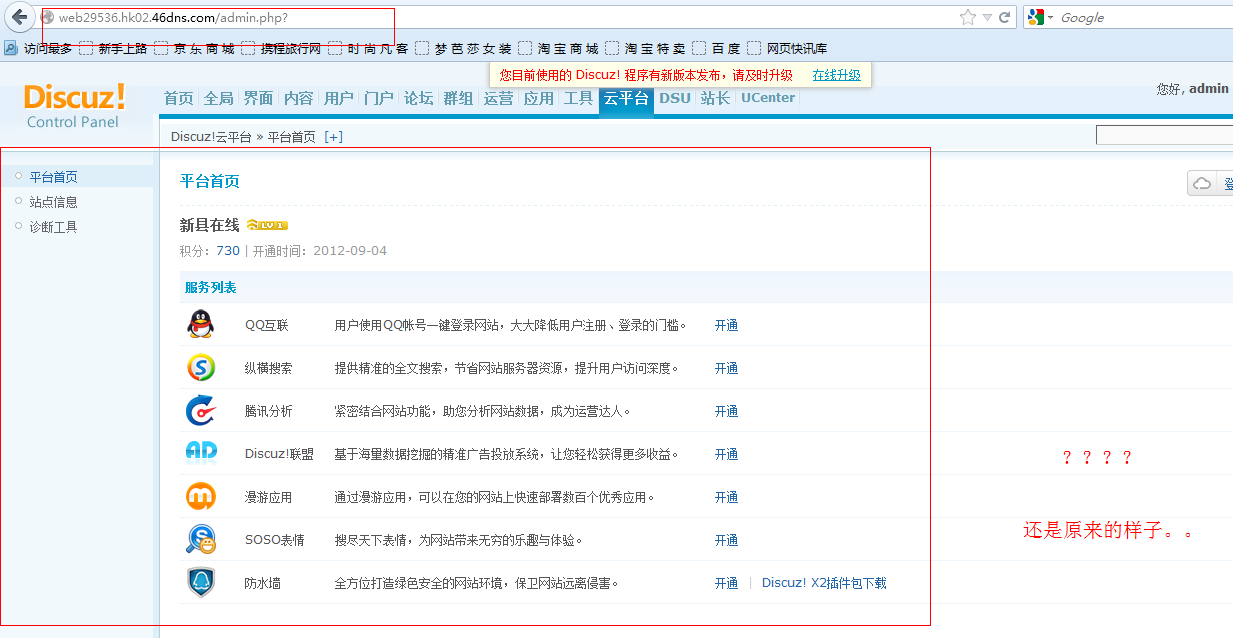Open the 用户 admin menu
This screenshot has height=638, width=1233.
click(339, 98)
